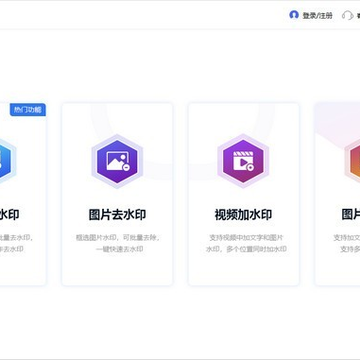Viewport: 360px width, 360px height.
Task: Click the user avatar icon beside 登录/注册
Action: tap(294, 15)
